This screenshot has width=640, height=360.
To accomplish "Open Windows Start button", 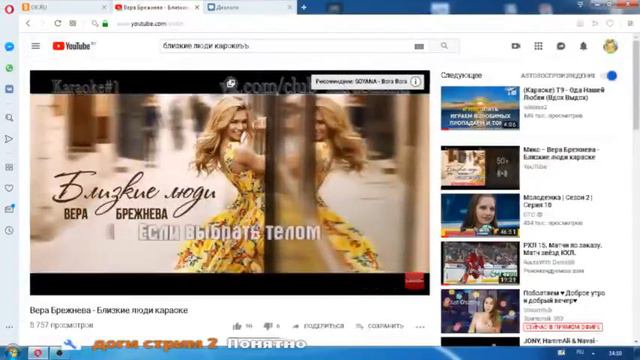I will coord(12,352).
